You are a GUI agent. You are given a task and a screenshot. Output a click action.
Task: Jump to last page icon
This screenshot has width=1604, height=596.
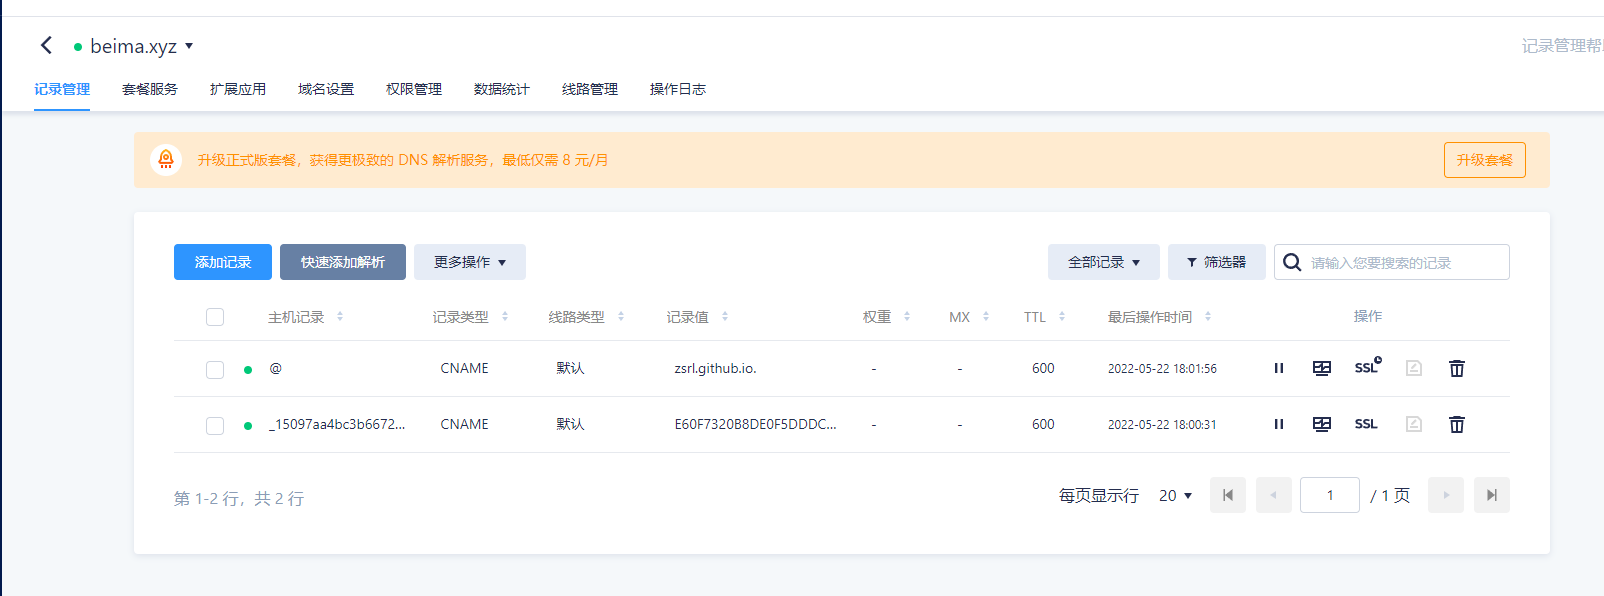point(1492,495)
